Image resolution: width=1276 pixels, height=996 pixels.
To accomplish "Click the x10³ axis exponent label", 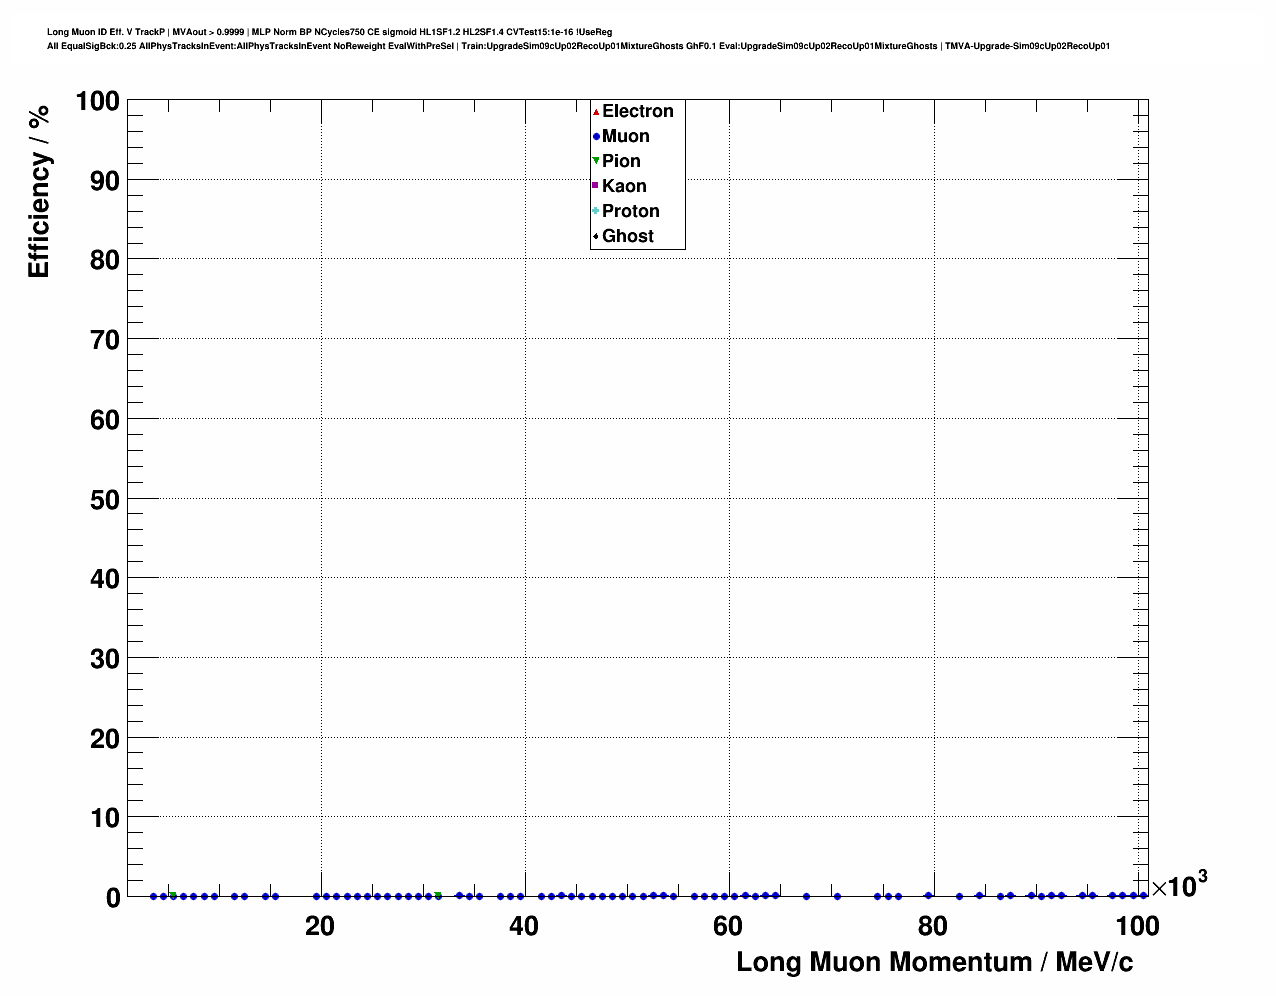I will pos(1178,885).
